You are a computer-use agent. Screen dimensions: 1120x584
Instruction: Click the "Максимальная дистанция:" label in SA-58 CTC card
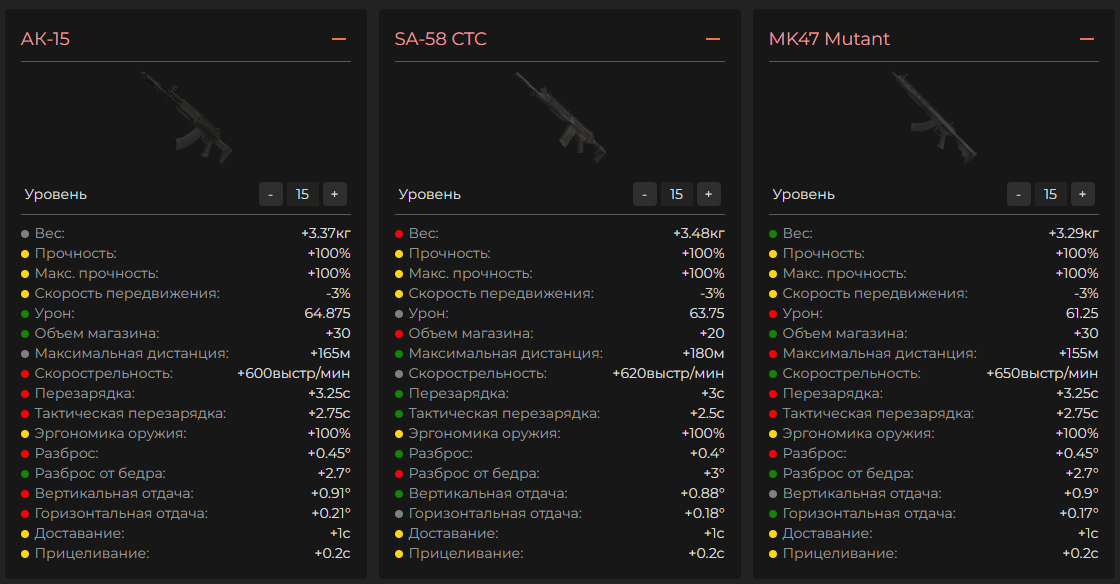pyautogui.click(x=506, y=353)
